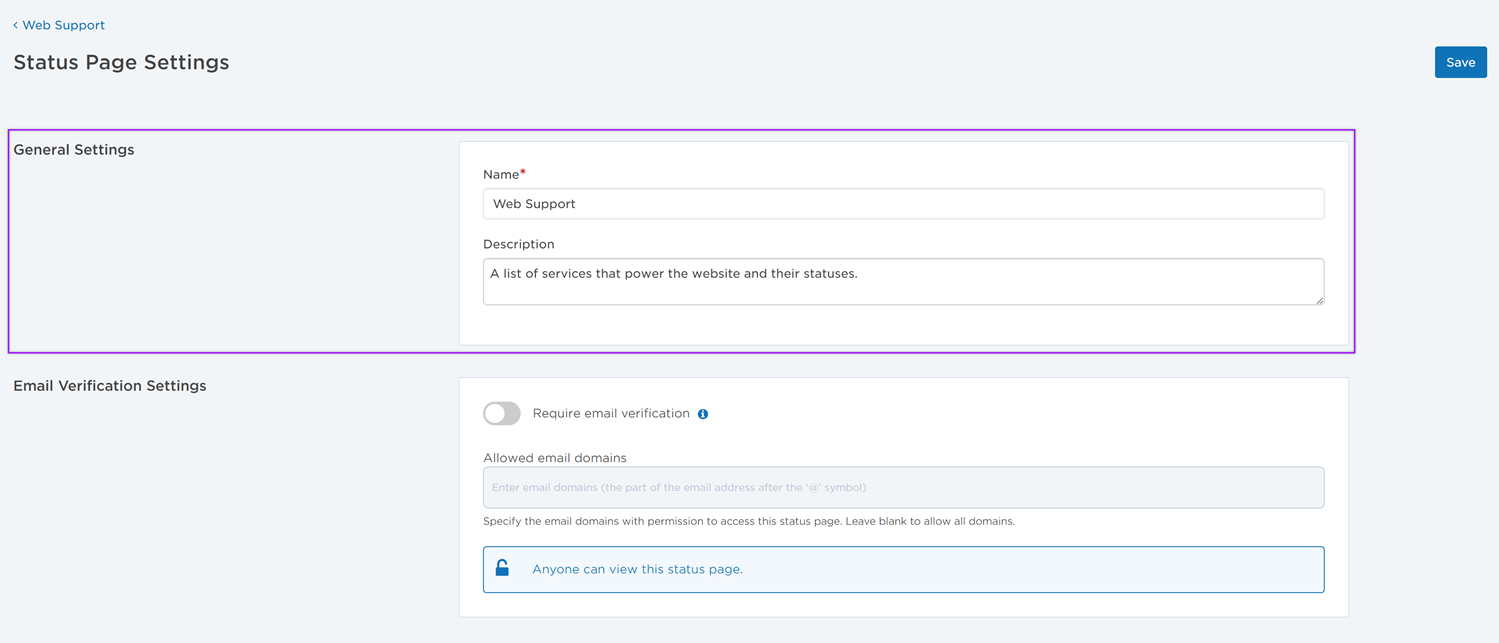Image resolution: width=1499 pixels, height=643 pixels.
Task: Click the "Anyone can view this status page" text
Action: coord(637,569)
